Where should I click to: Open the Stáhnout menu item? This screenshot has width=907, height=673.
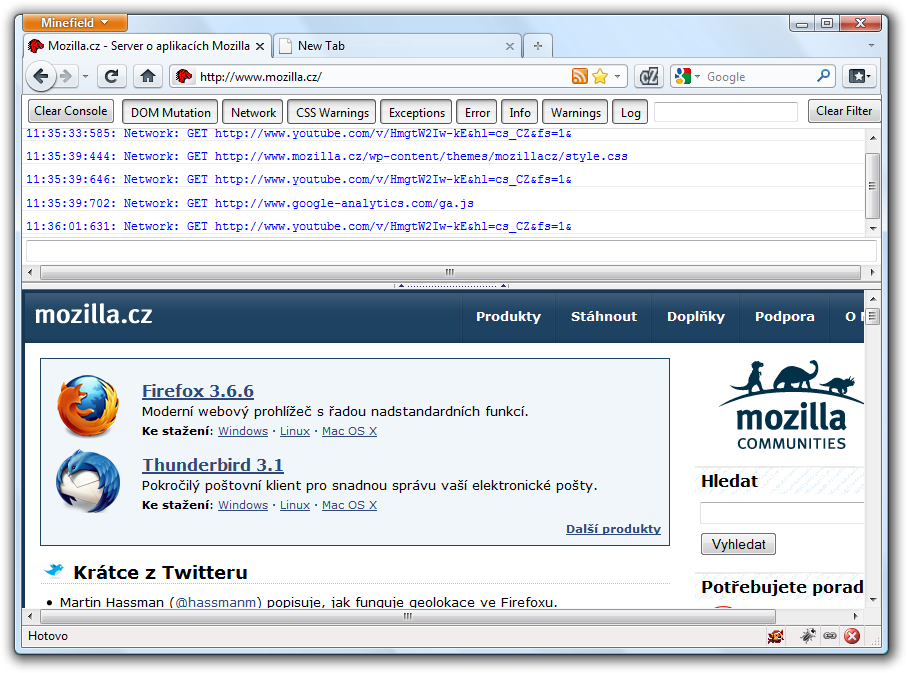pos(604,317)
